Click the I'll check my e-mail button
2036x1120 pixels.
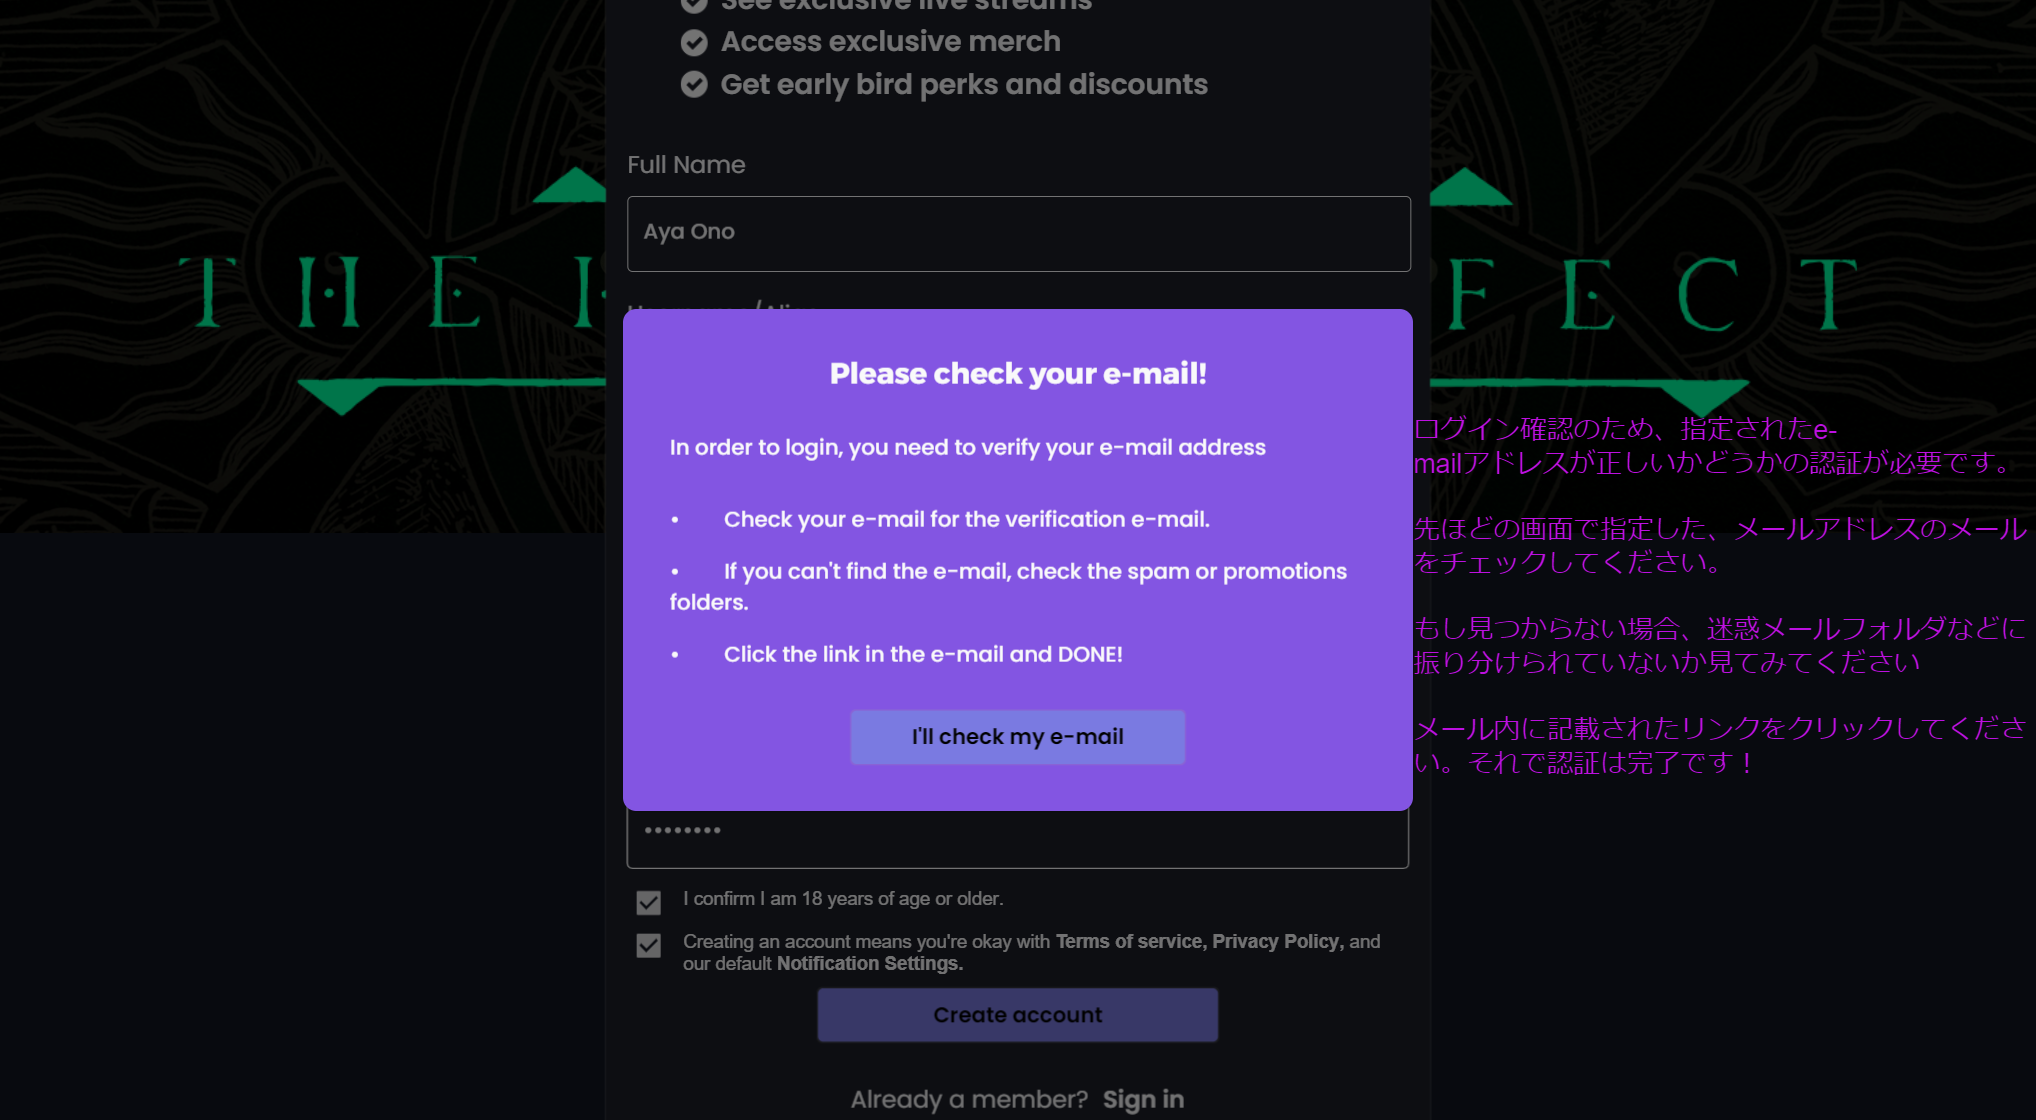pyautogui.click(x=1018, y=737)
